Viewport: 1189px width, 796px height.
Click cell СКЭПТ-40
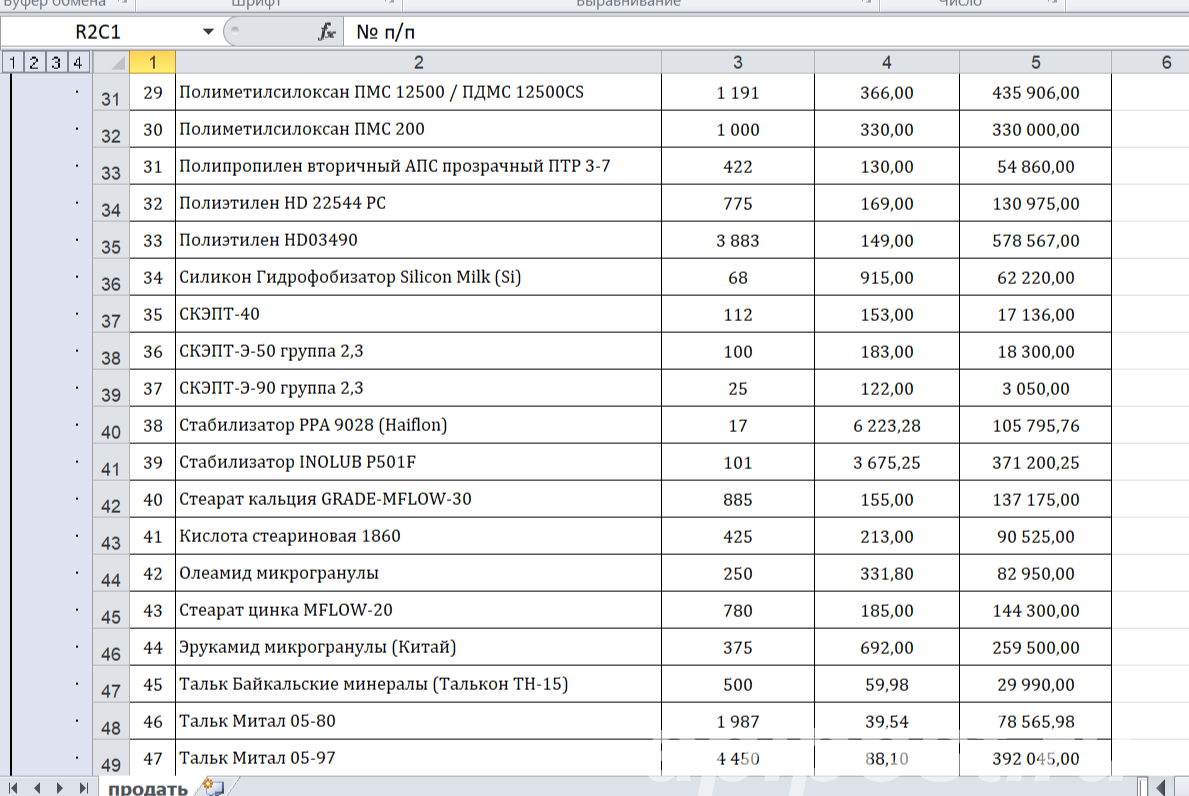pyautogui.click(x=419, y=314)
